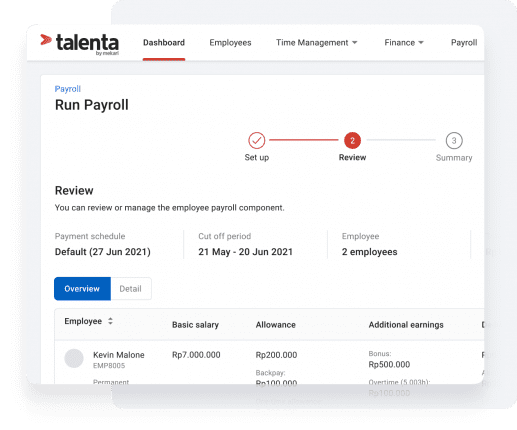Click the employee ID EMP8005
The image size is (517, 430).
(109, 366)
